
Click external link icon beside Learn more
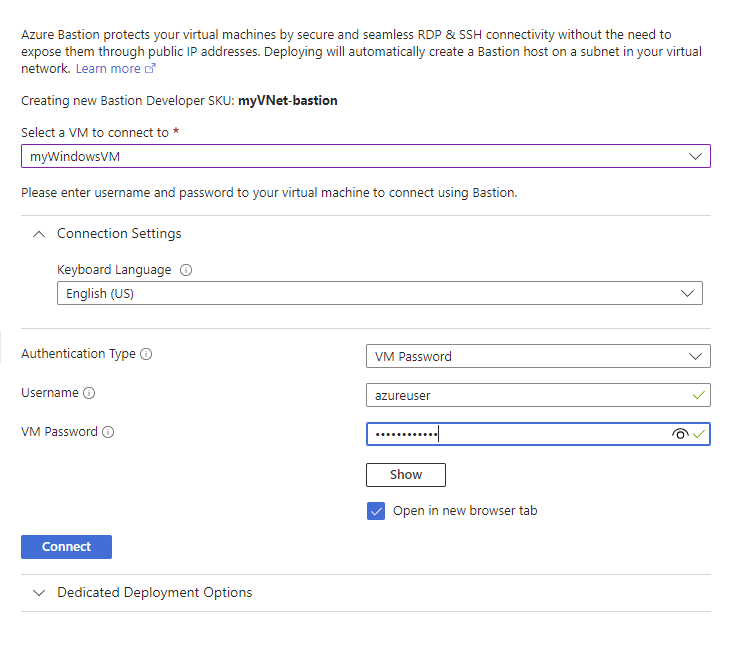tap(151, 69)
